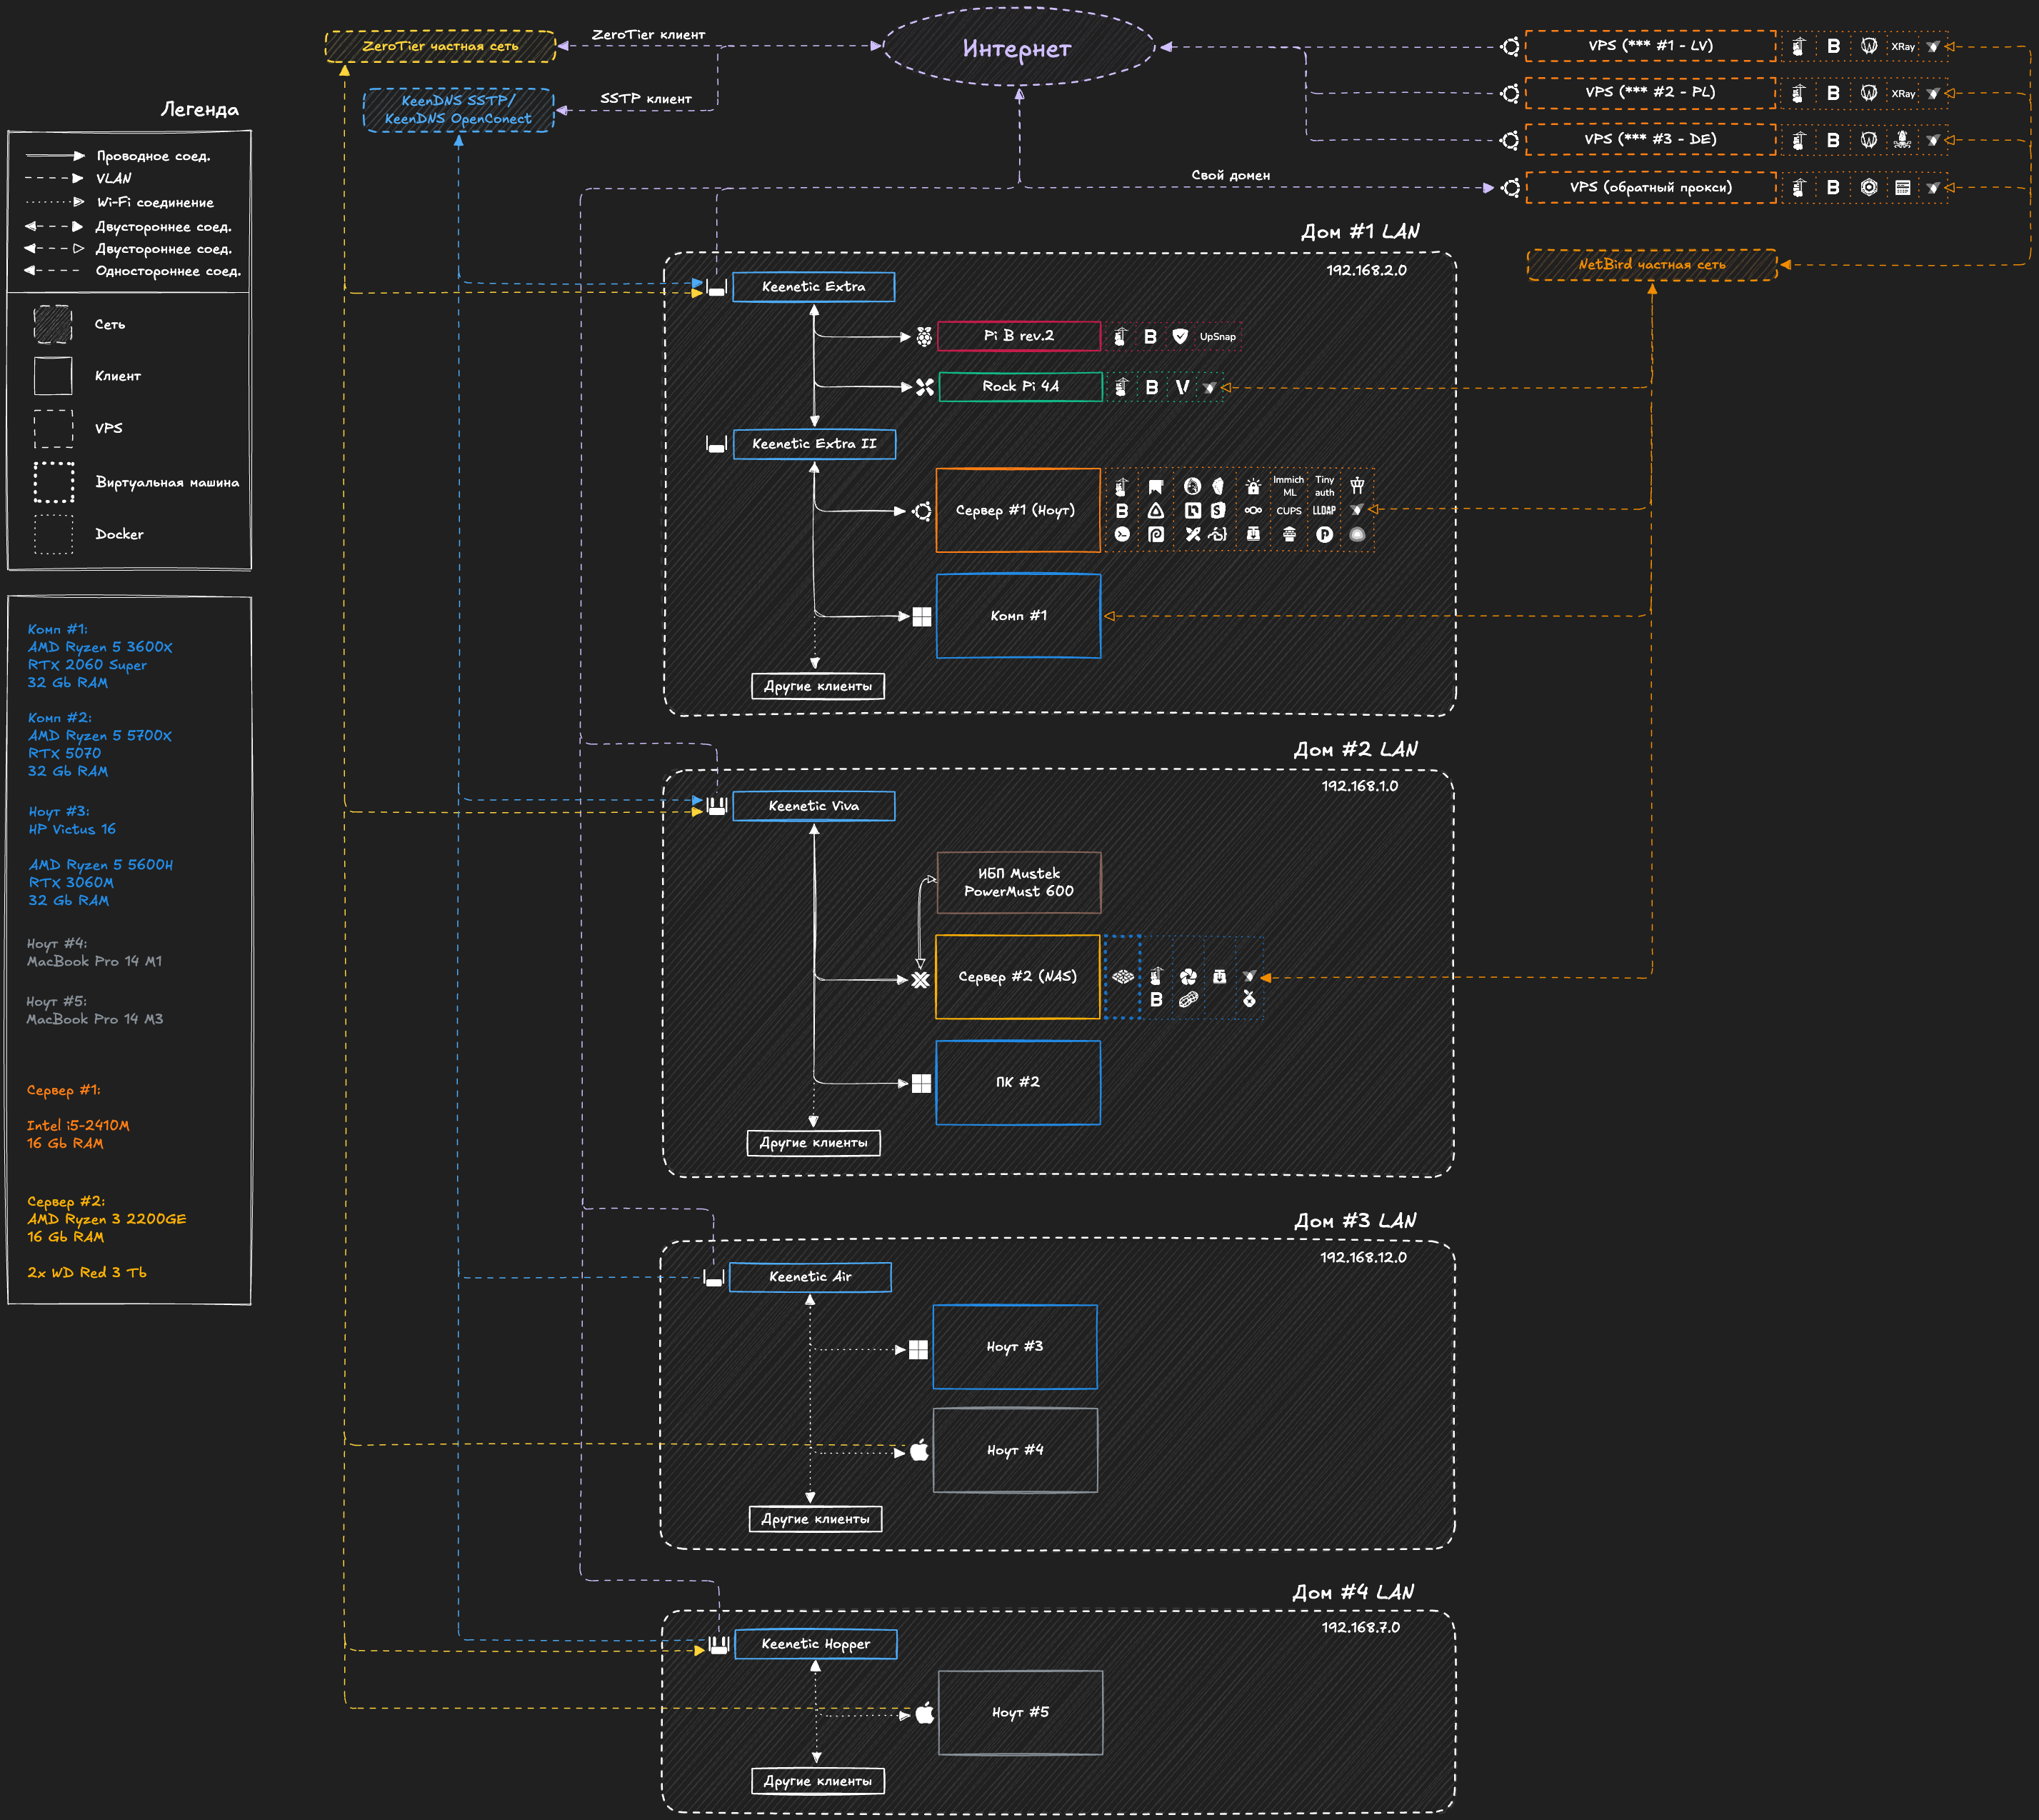This screenshot has width=2039, height=1820.
Task: Select the NetBird частная сеть box
Action: pyautogui.click(x=1651, y=265)
